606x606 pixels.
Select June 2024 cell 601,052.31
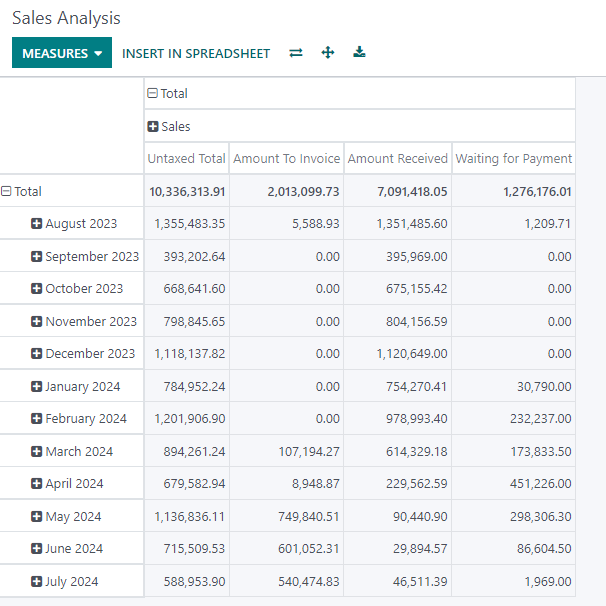[286, 548]
